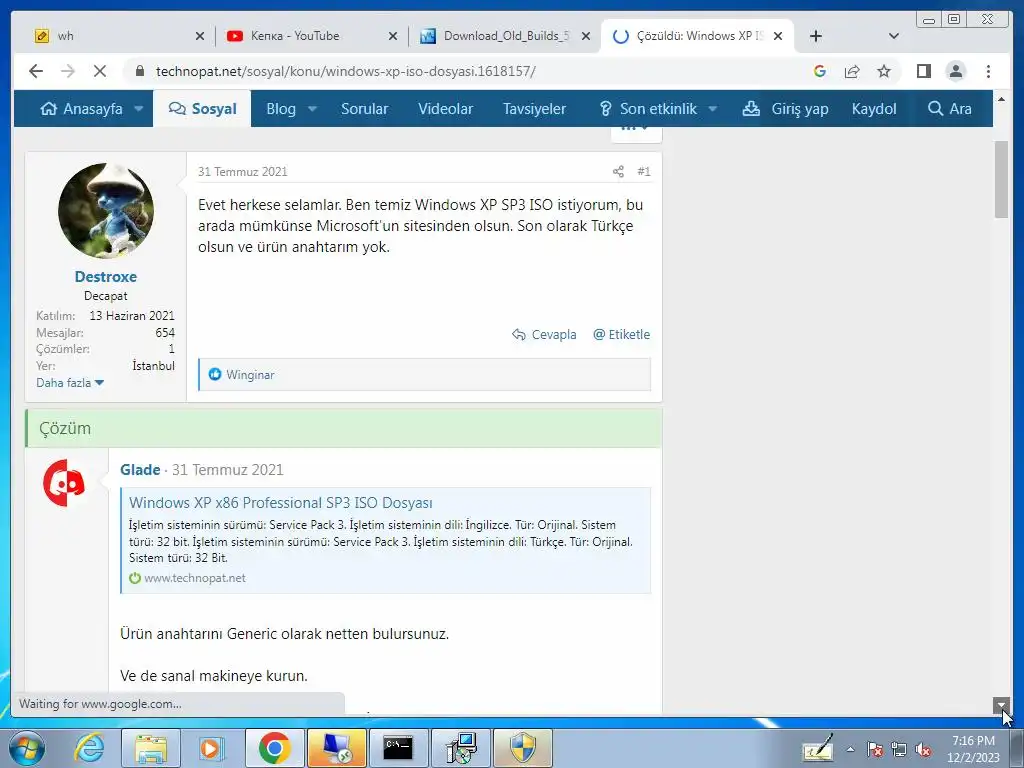Switch to Chrome on the taskbar
The height and width of the screenshot is (768, 1024).
click(274, 748)
